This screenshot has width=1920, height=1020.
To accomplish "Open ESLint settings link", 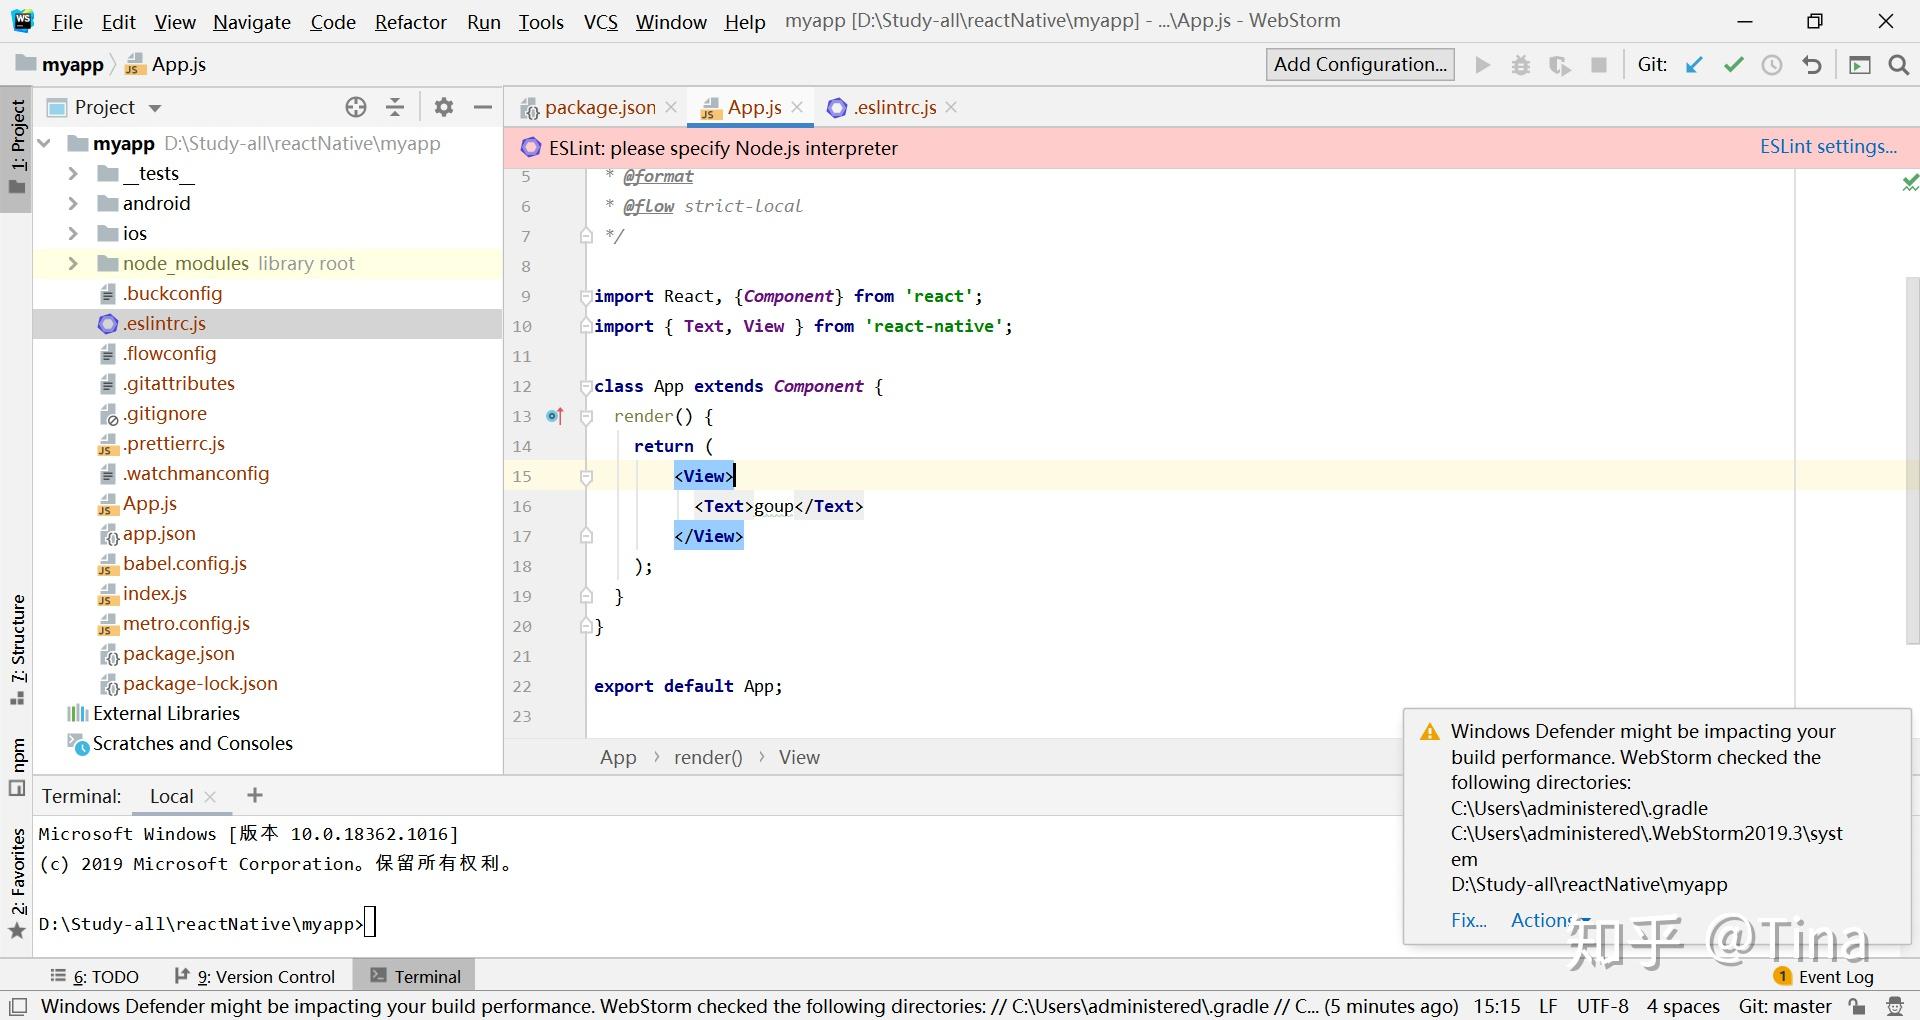I will 1828,147.
